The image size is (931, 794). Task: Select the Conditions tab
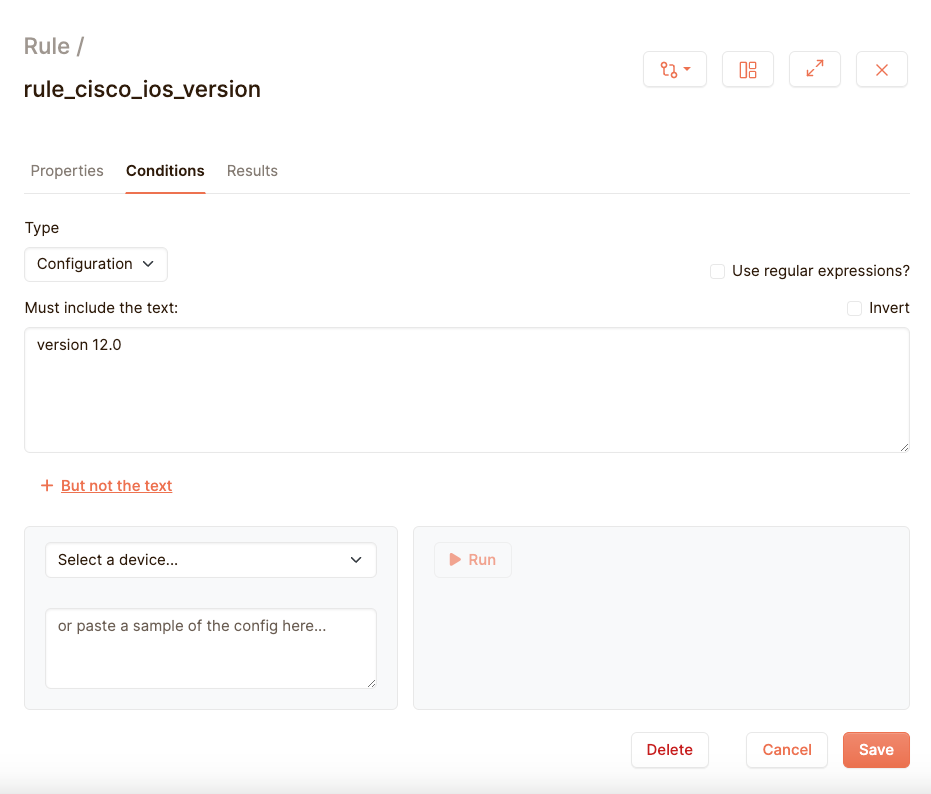pos(165,171)
